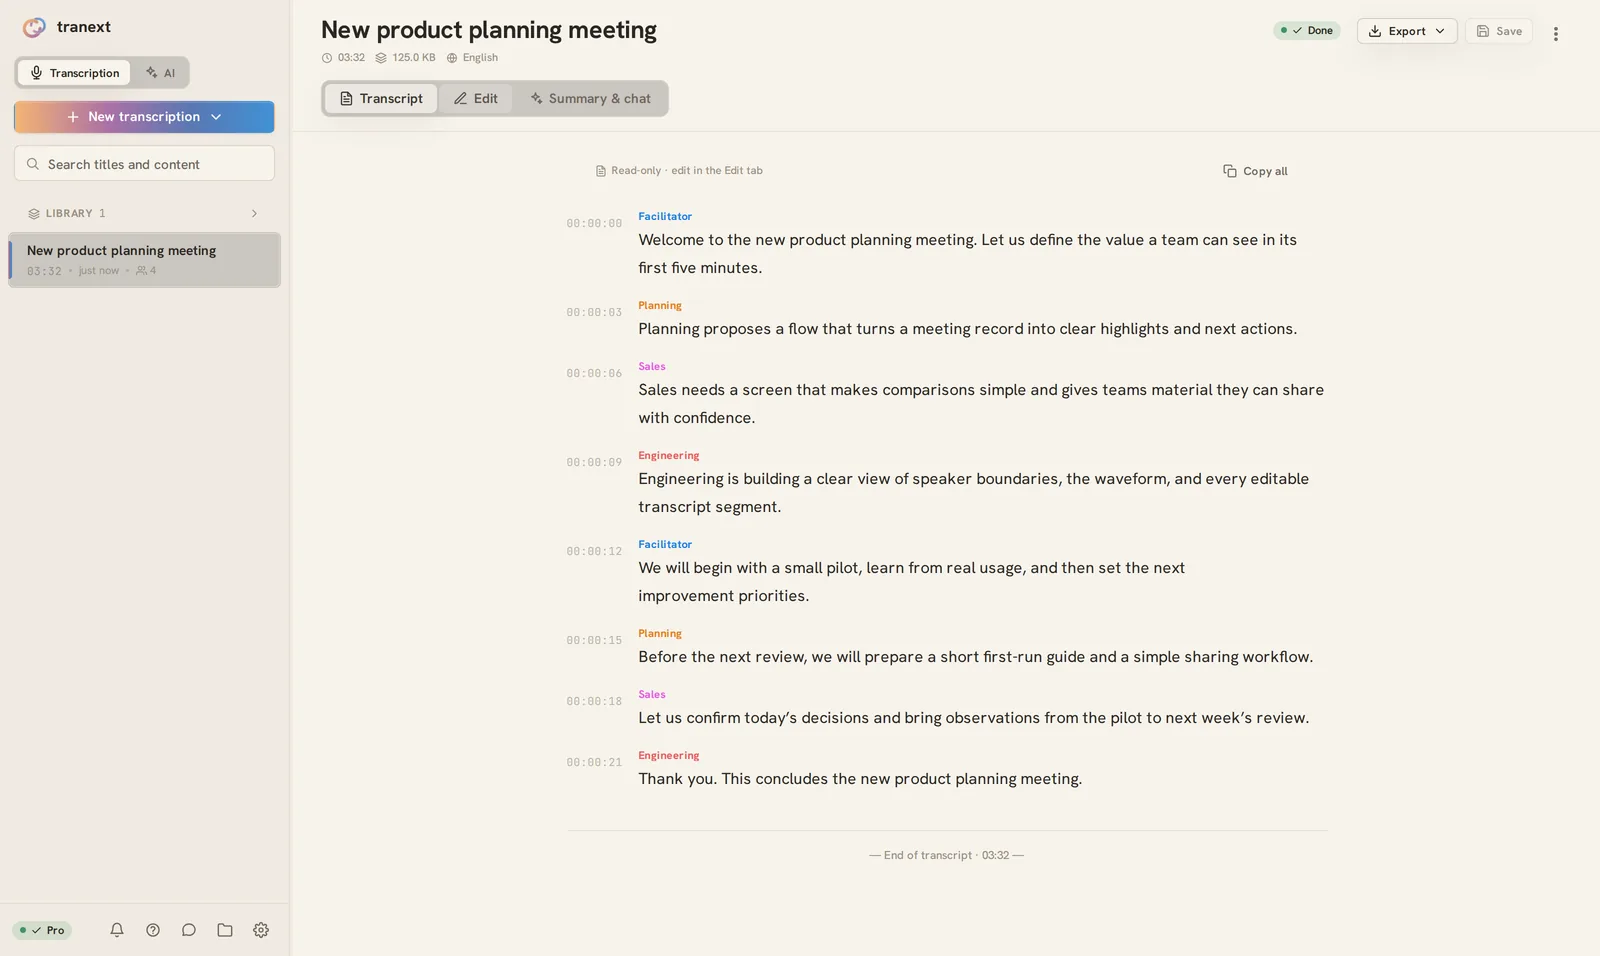The width and height of the screenshot is (1600, 956).
Task: Click timestamp 00:00:12
Action: click(594, 551)
